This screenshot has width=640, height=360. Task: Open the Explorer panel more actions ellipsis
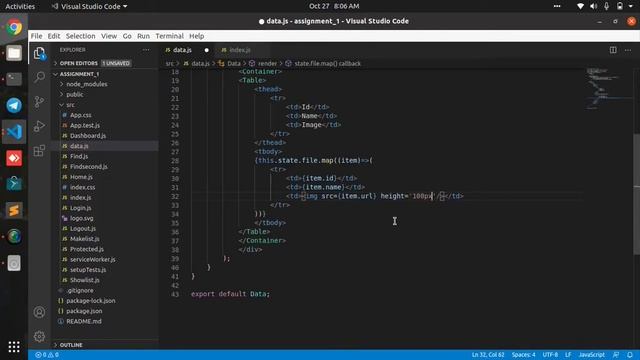click(146, 50)
